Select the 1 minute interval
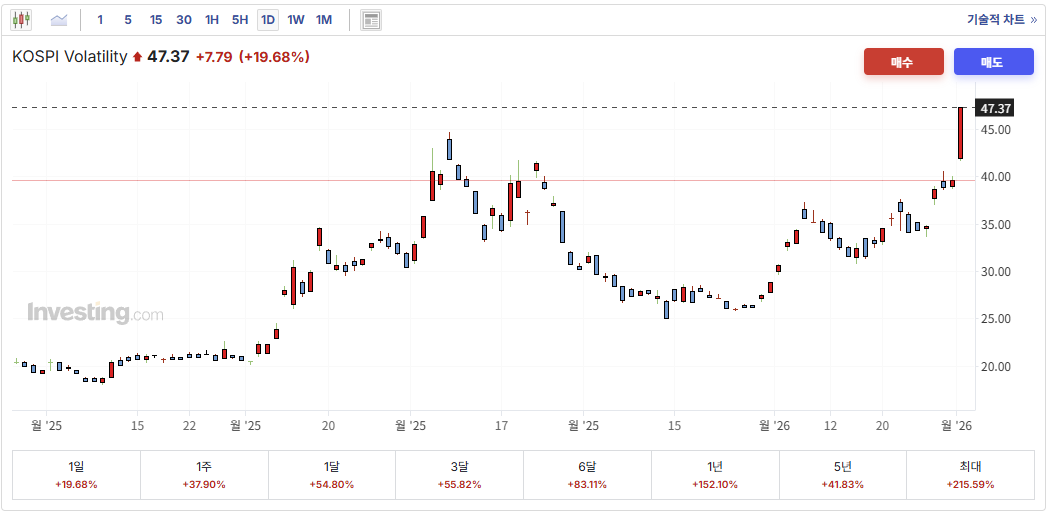Screen dimensions: 1049x515 pos(100,20)
